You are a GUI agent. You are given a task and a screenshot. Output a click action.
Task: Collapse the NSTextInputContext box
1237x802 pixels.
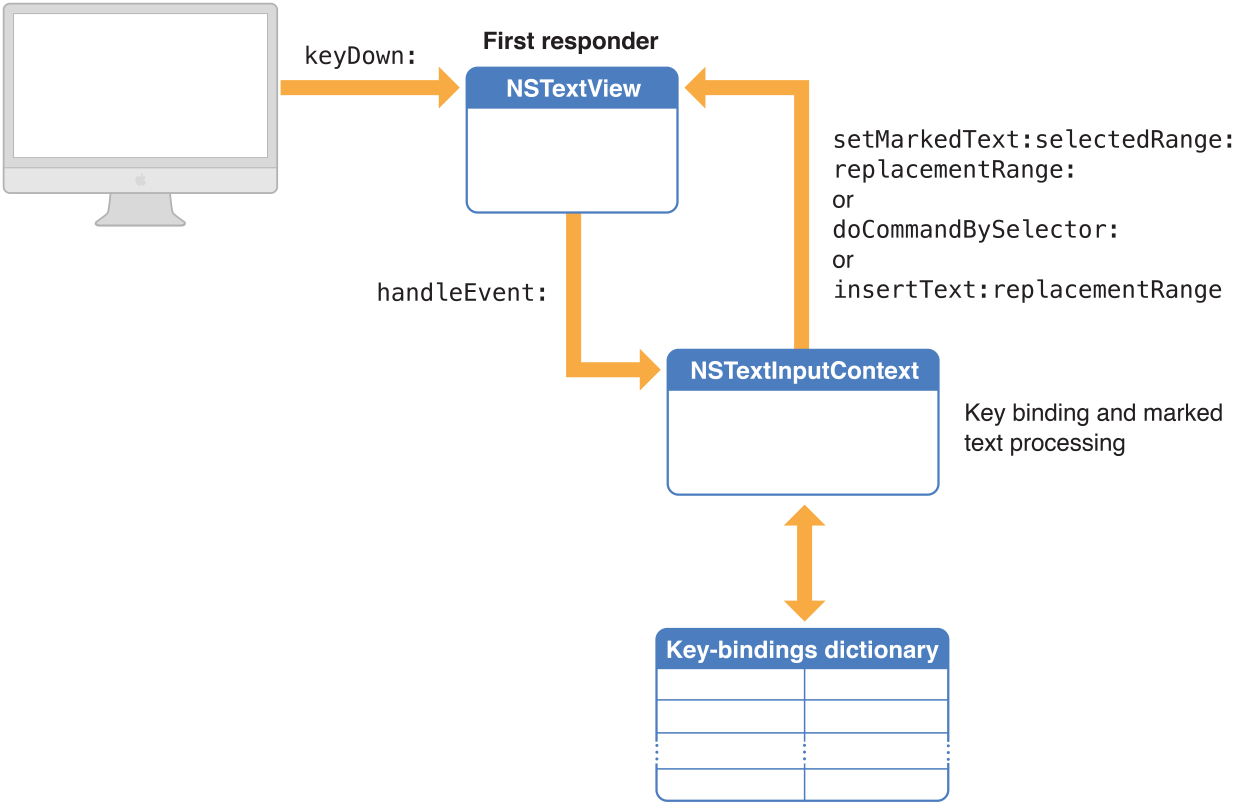coord(803,440)
